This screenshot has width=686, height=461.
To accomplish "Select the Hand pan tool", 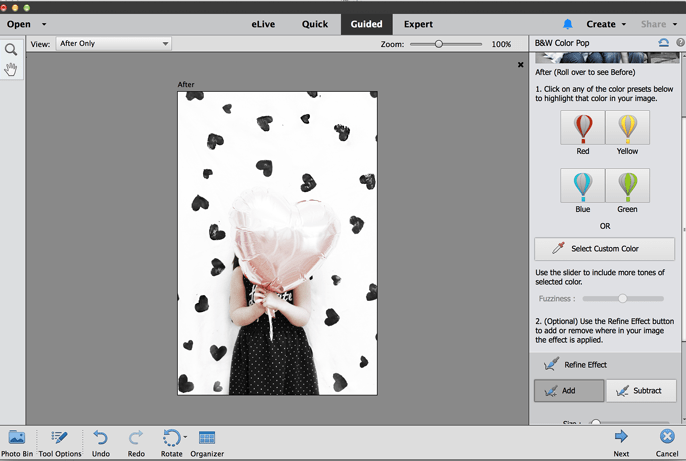I will point(11,69).
